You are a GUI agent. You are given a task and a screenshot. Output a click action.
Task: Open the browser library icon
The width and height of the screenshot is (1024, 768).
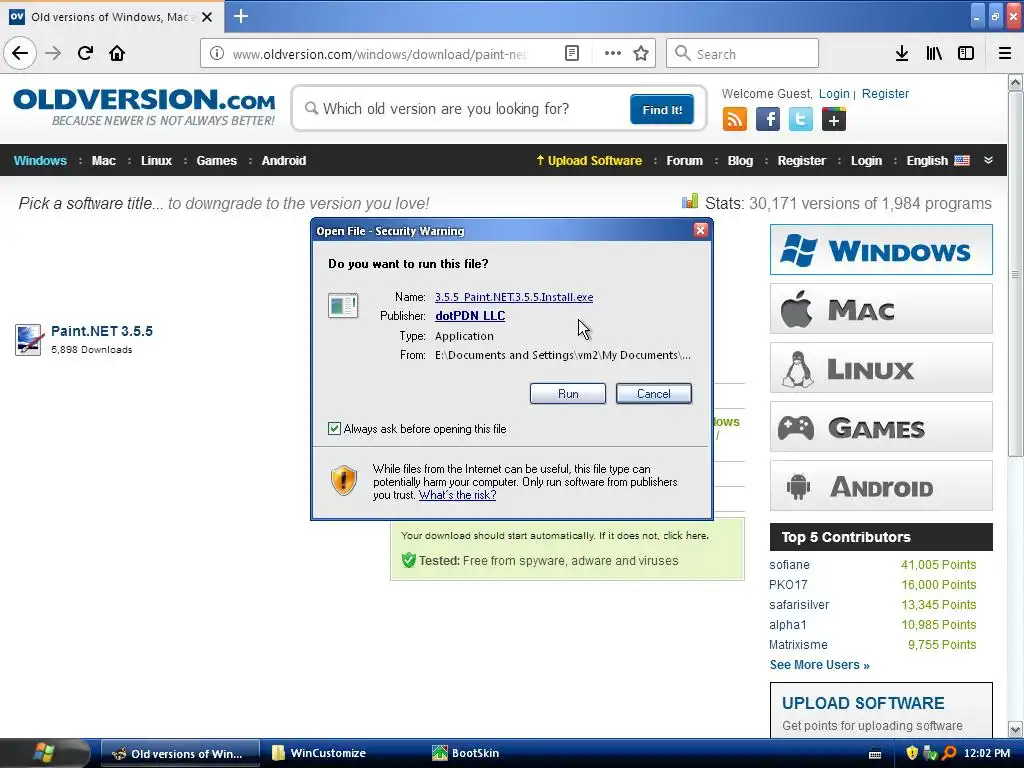point(934,54)
